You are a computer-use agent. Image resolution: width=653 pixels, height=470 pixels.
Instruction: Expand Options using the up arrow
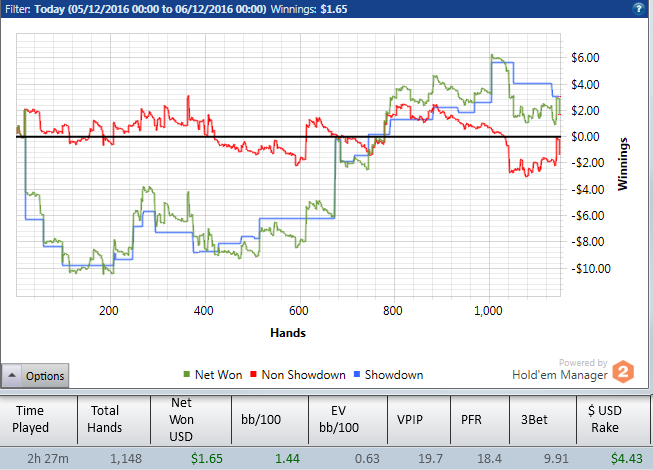(12, 376)
